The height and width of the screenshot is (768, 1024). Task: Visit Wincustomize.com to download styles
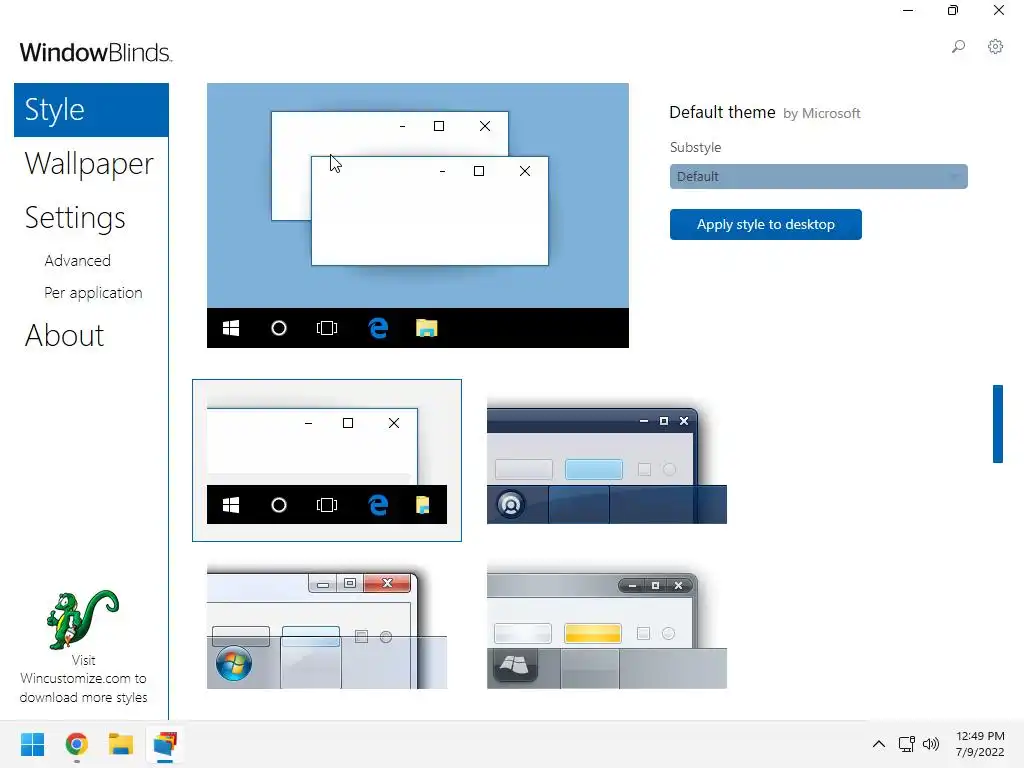(84, 679)
